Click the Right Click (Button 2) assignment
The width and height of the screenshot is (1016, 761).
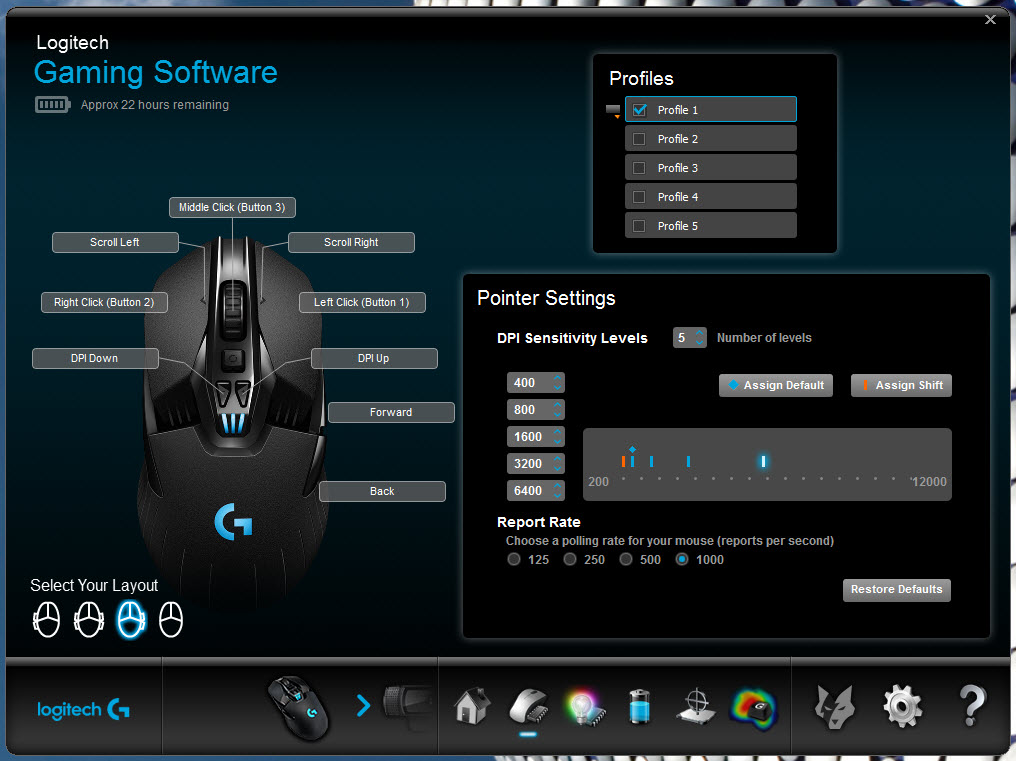104,302
